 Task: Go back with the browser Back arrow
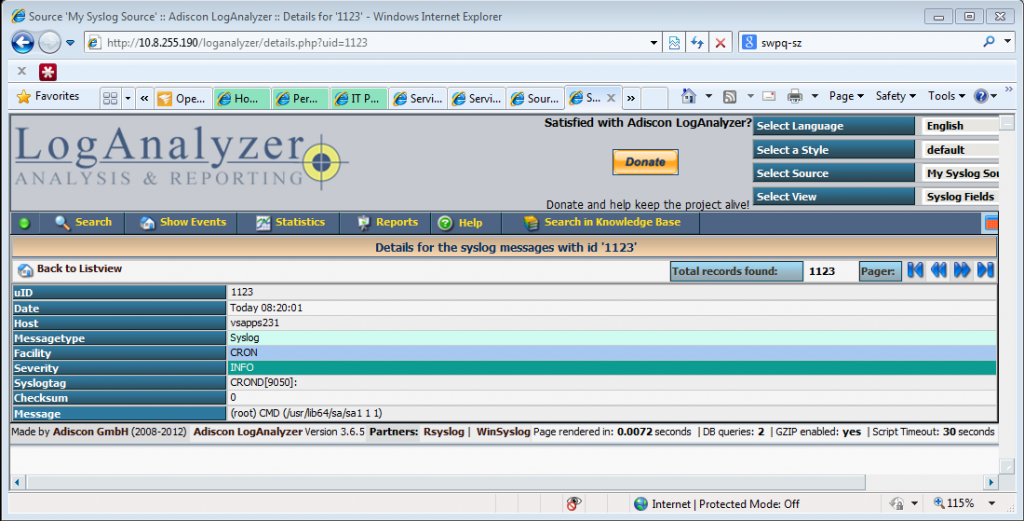[x=23, y=43]
